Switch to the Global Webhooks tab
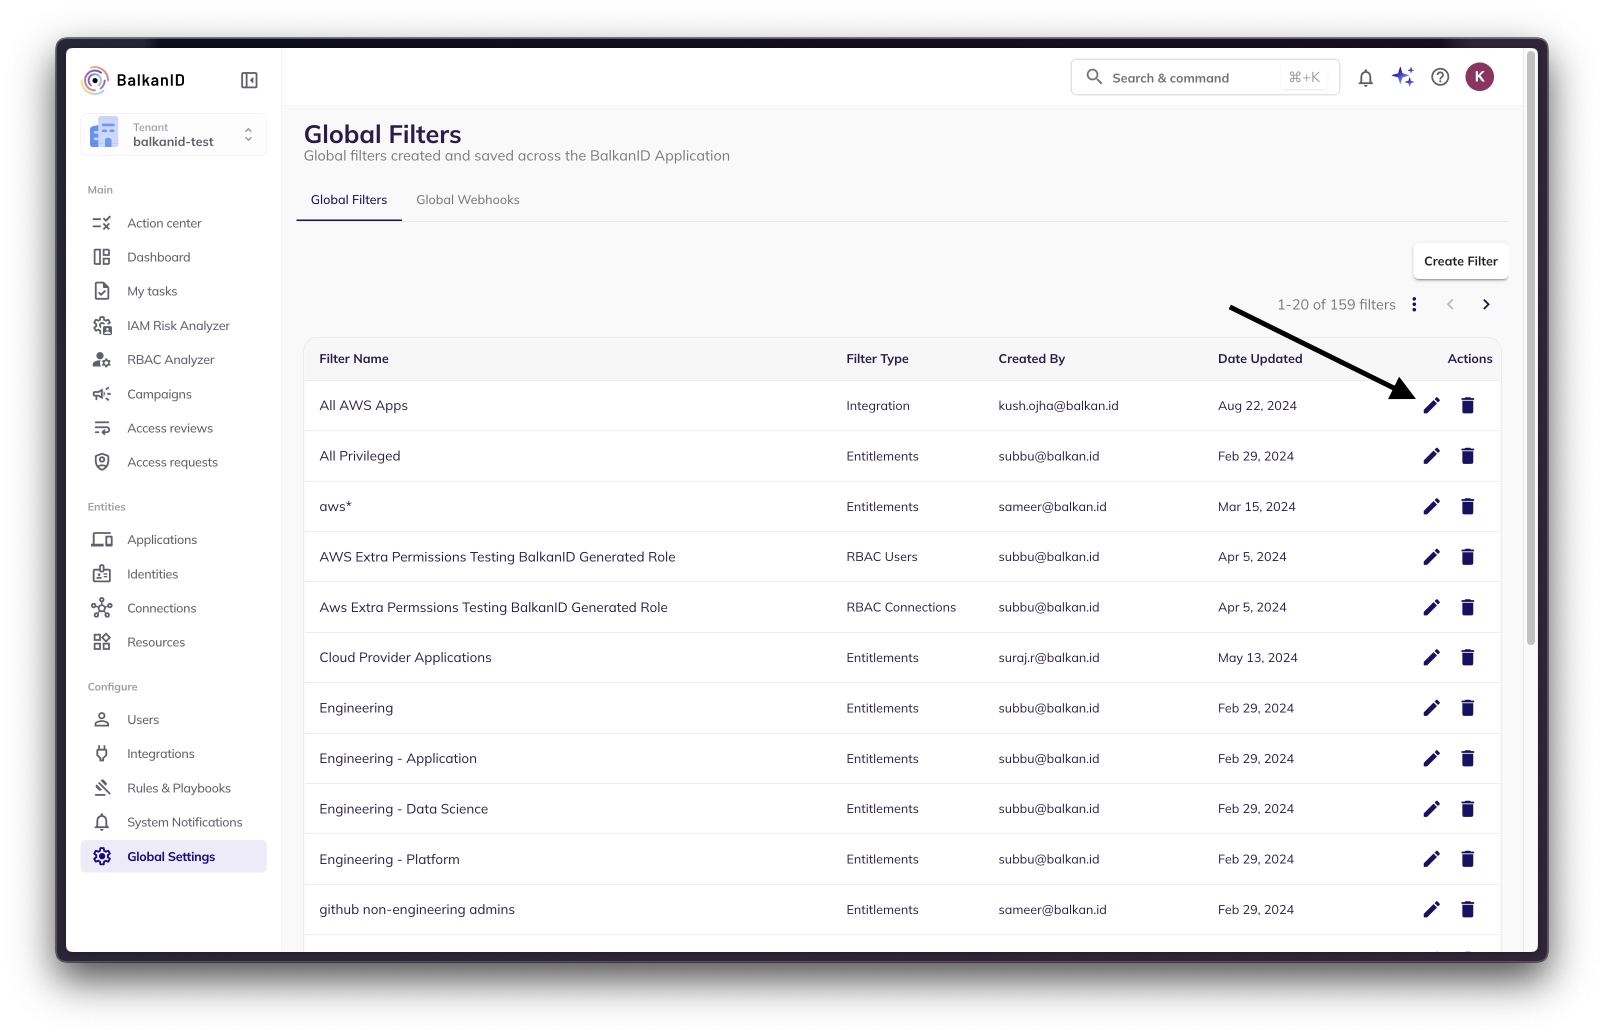This screenshot has height=1036, width=1604. pyautogui.click(x=467, y=200)
